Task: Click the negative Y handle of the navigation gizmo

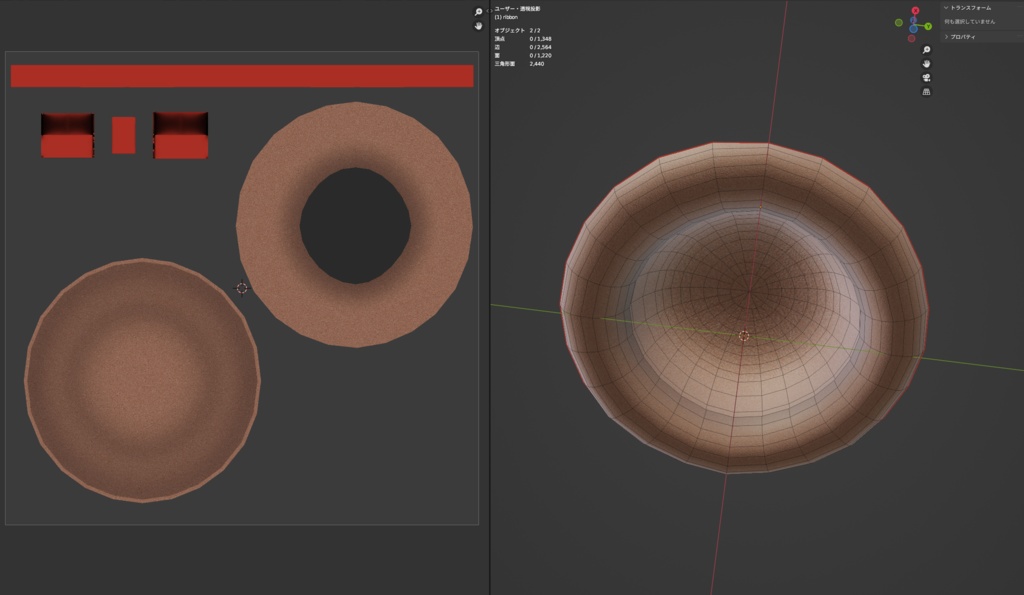Action: [x=898, y=22]
